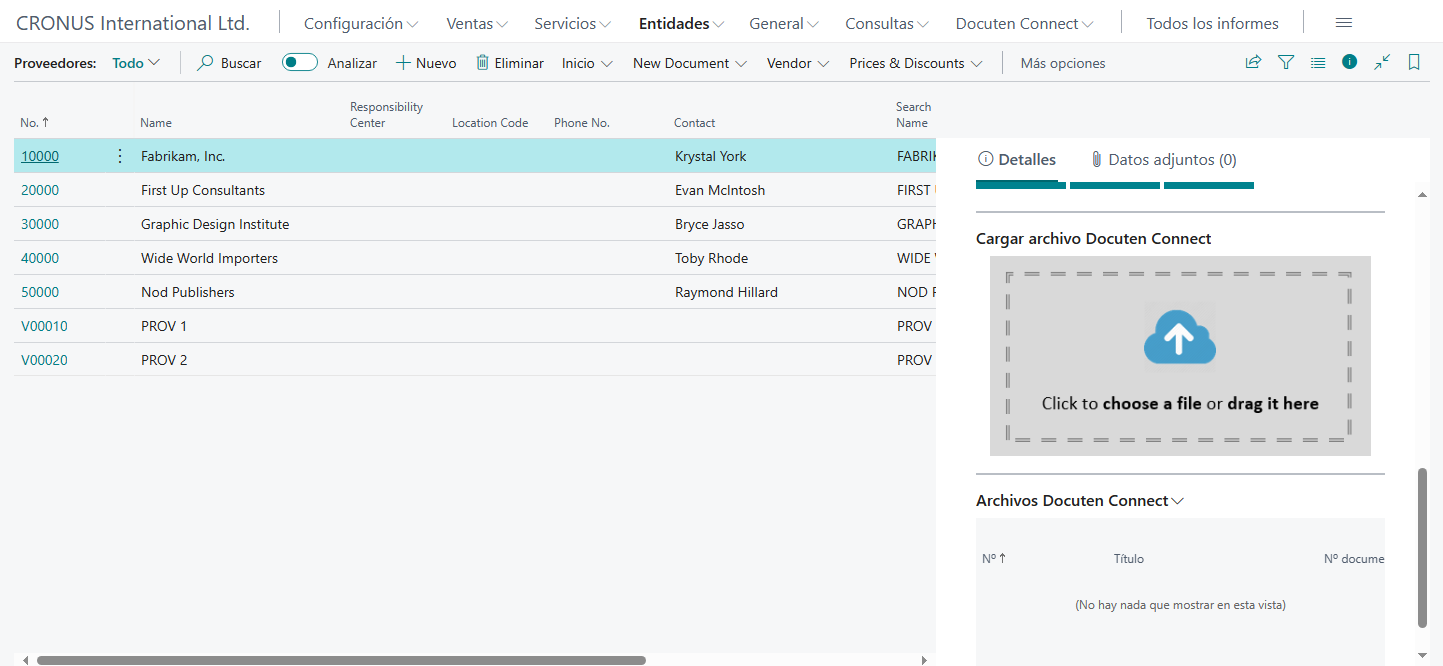Click the share icon in the toolbar
The width and height of the screenshot is (1443, 666).
1253,62
